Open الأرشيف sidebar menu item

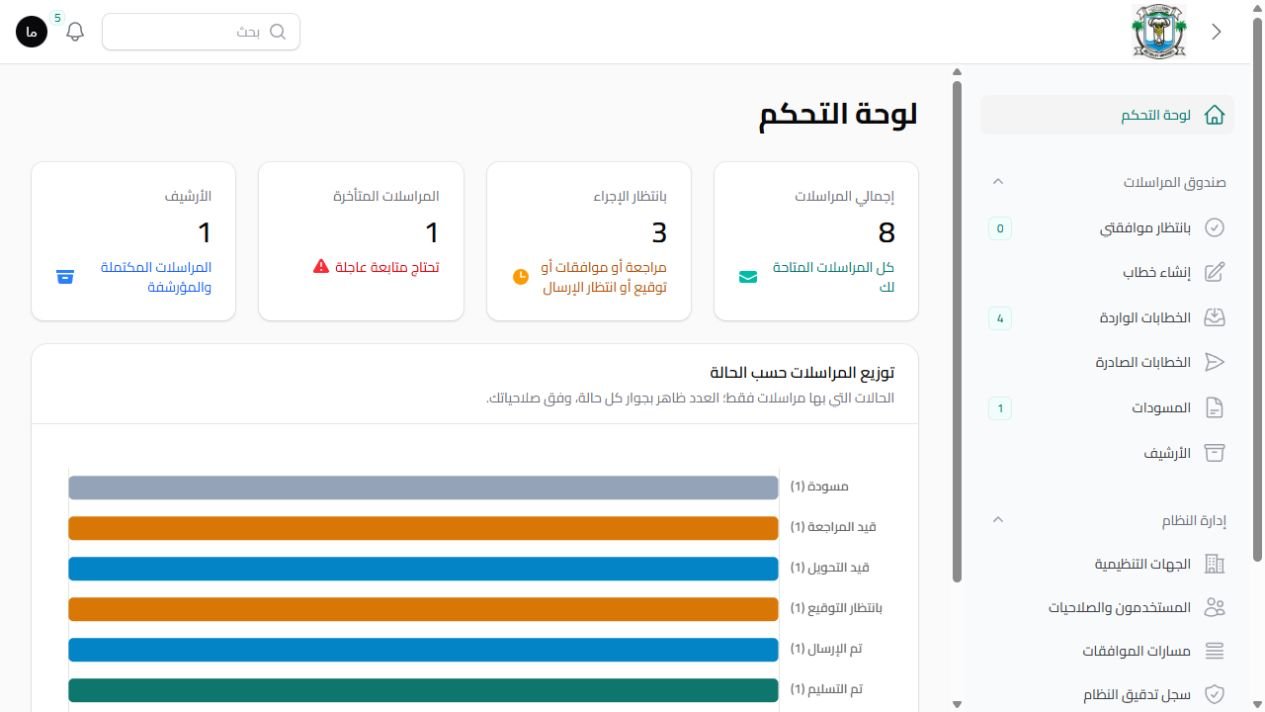[x=1107, y=453]
